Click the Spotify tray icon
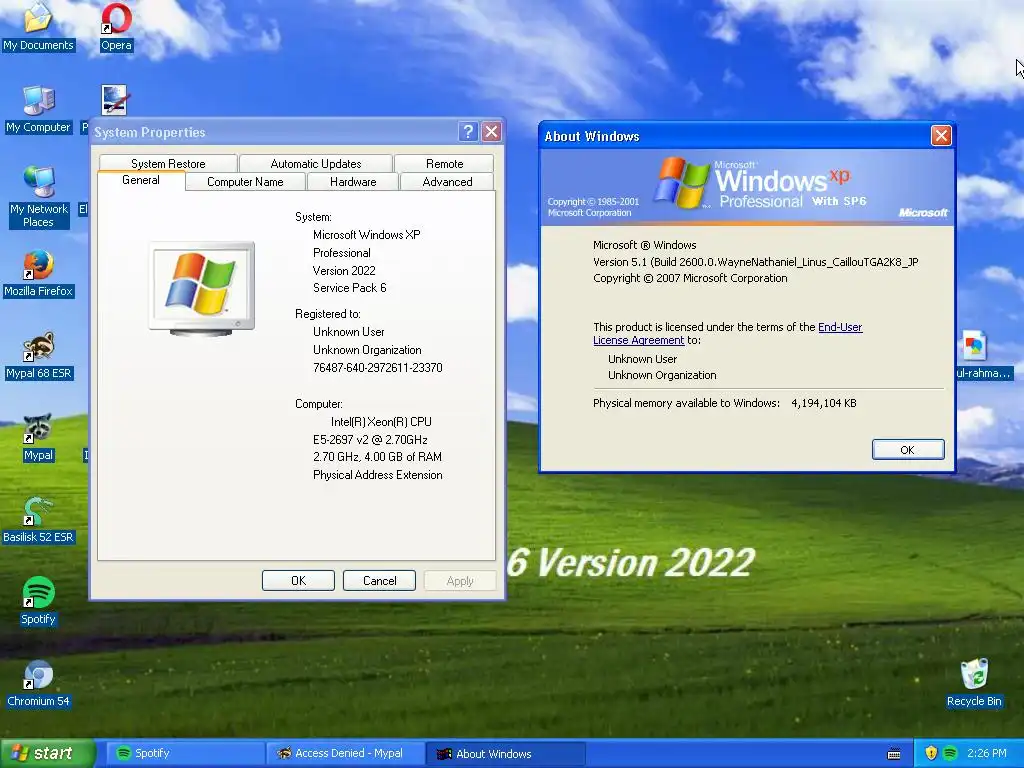 tap(950, 753)
